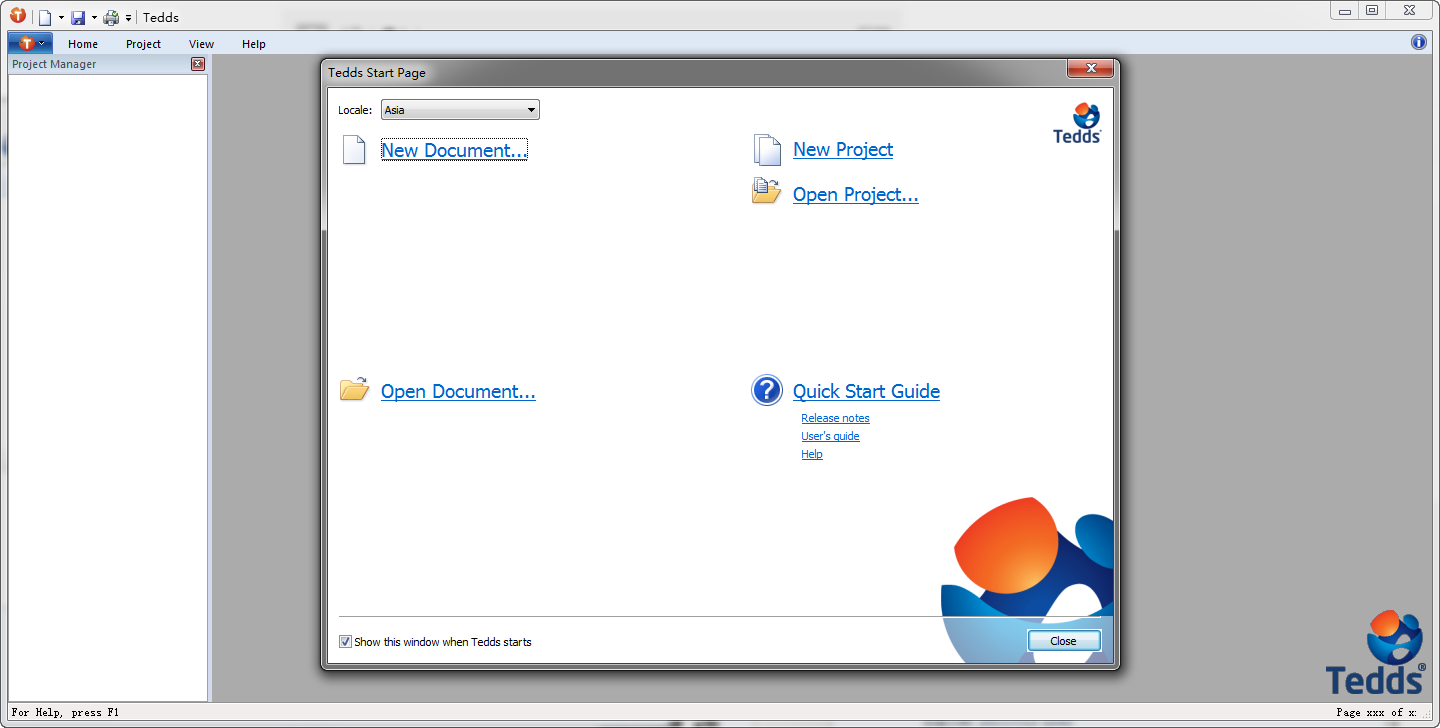Image resolution: width=1440 pixels, height=728 pixels.
Task: Click the Open Project link
Action: click(856, 194)
